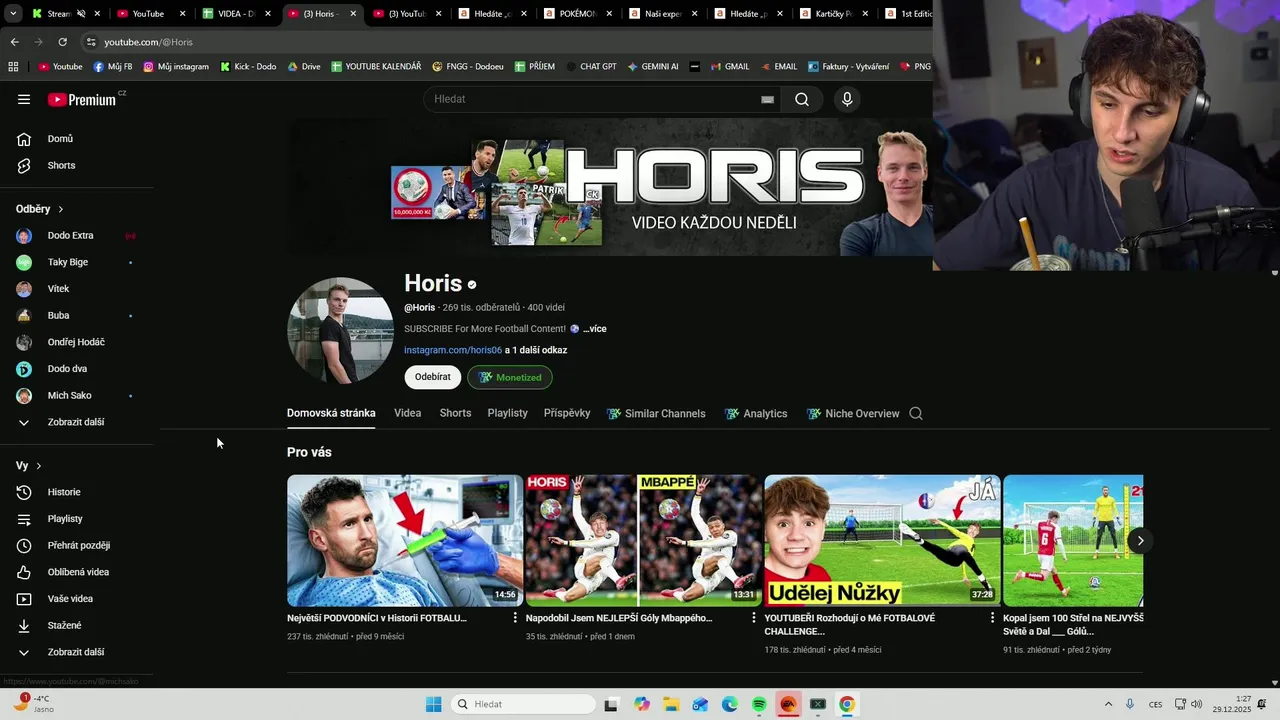Switch to Příspěvky channel tab
Image resolution: width=1280 pixels, height=720 pixels.
pyautogui.click(x=567, y=413)
